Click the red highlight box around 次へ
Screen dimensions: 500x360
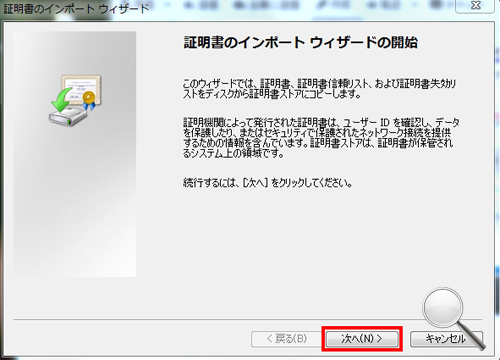pyautogui.click(x=362, y=339)
